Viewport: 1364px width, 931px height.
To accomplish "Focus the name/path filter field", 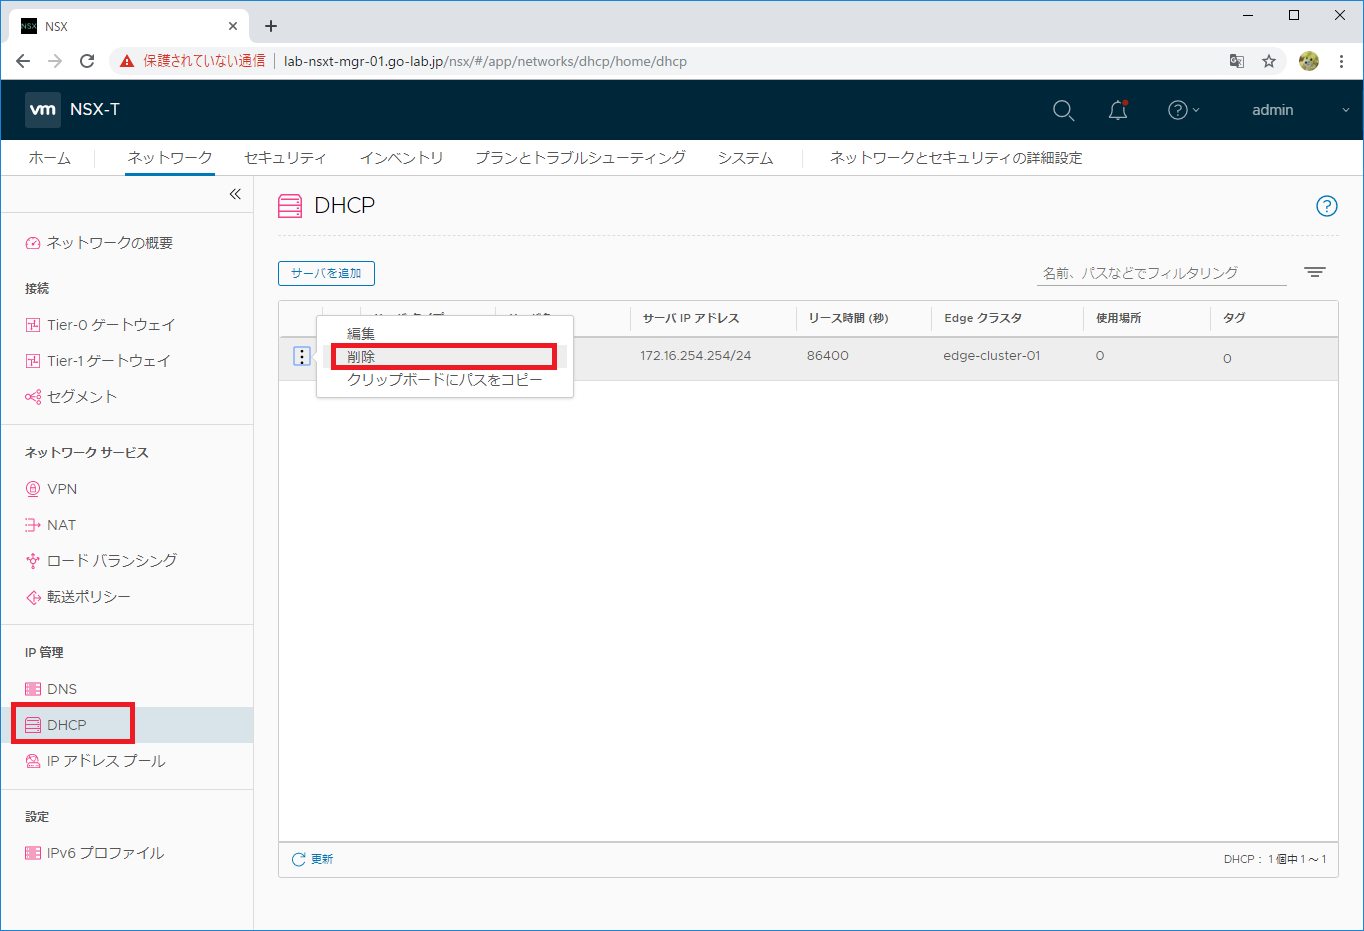I will click(1162, 273).
